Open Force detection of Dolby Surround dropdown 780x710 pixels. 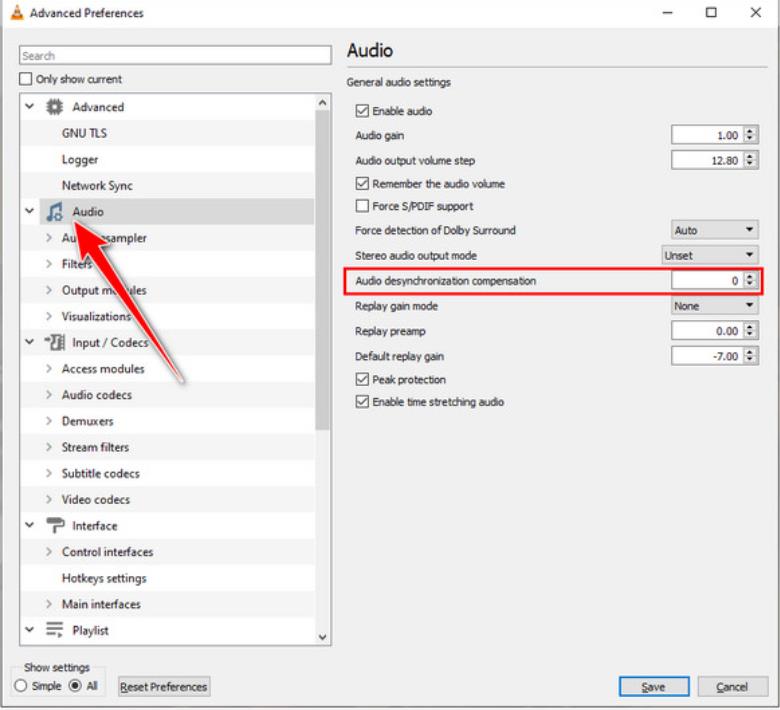[x=714, y=230]
